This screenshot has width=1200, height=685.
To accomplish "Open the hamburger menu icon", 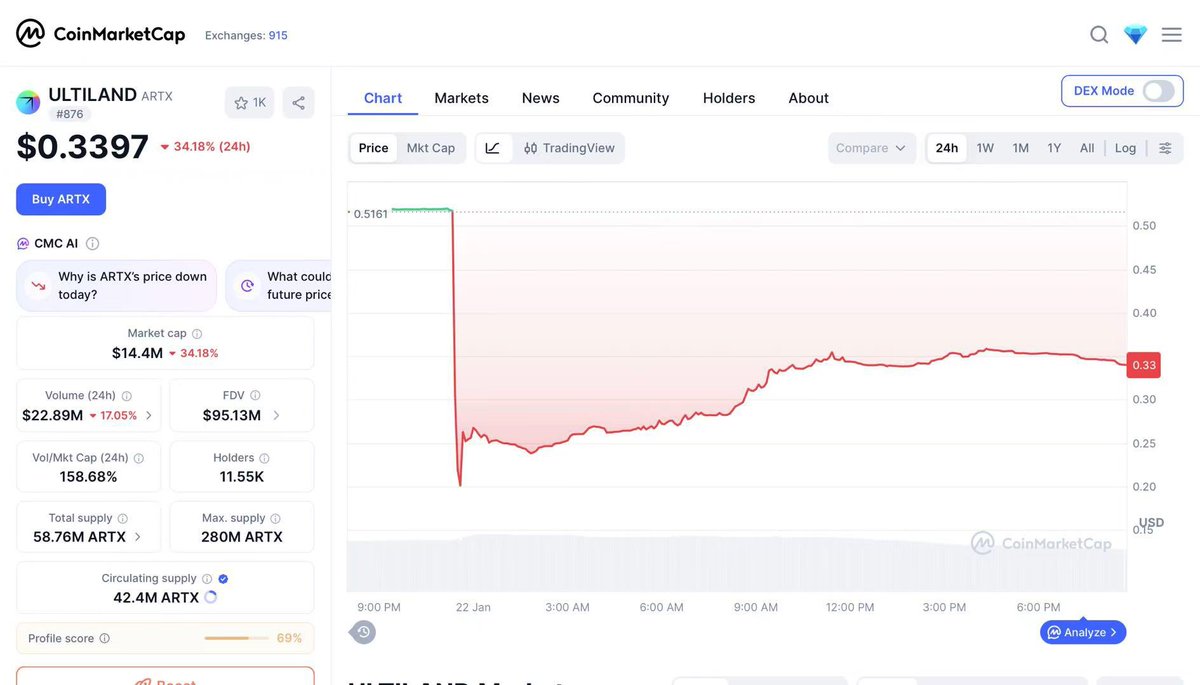I will (x=1172, y=35).
